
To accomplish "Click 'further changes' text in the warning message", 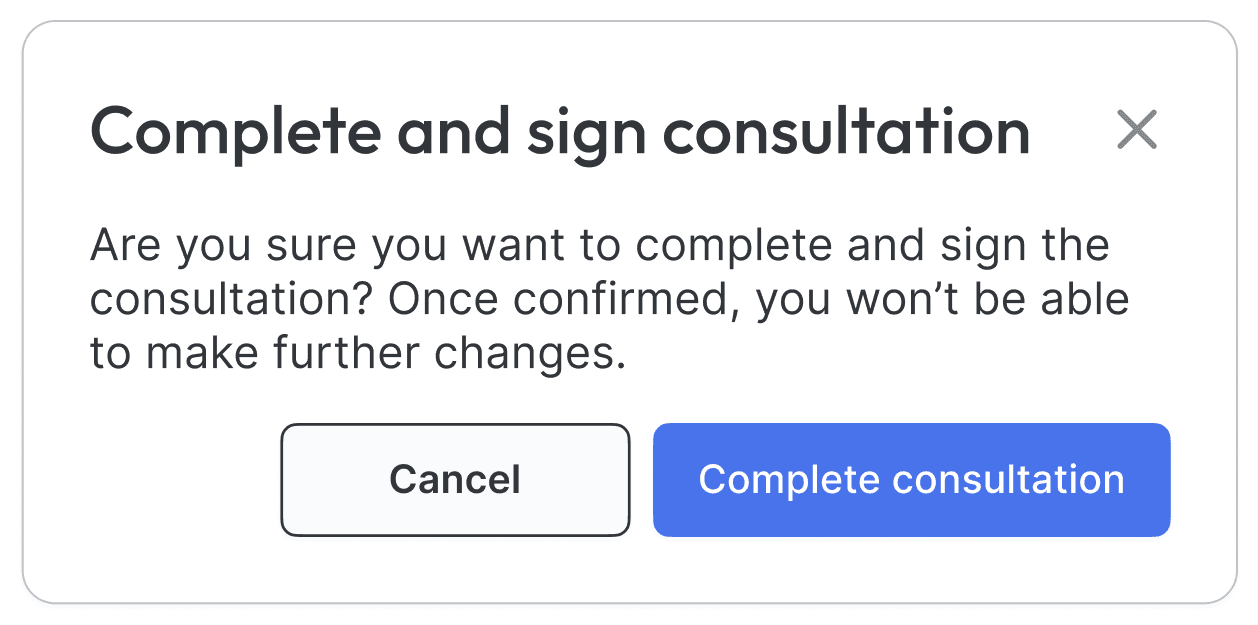I will coord(470,353).
